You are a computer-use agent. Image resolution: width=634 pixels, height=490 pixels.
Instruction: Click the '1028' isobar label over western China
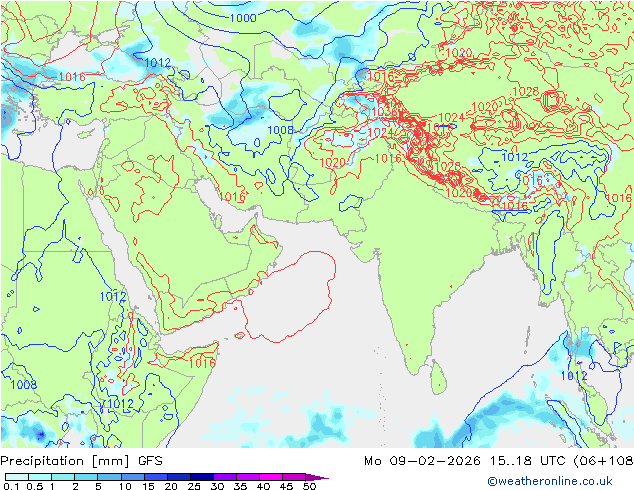526,92
